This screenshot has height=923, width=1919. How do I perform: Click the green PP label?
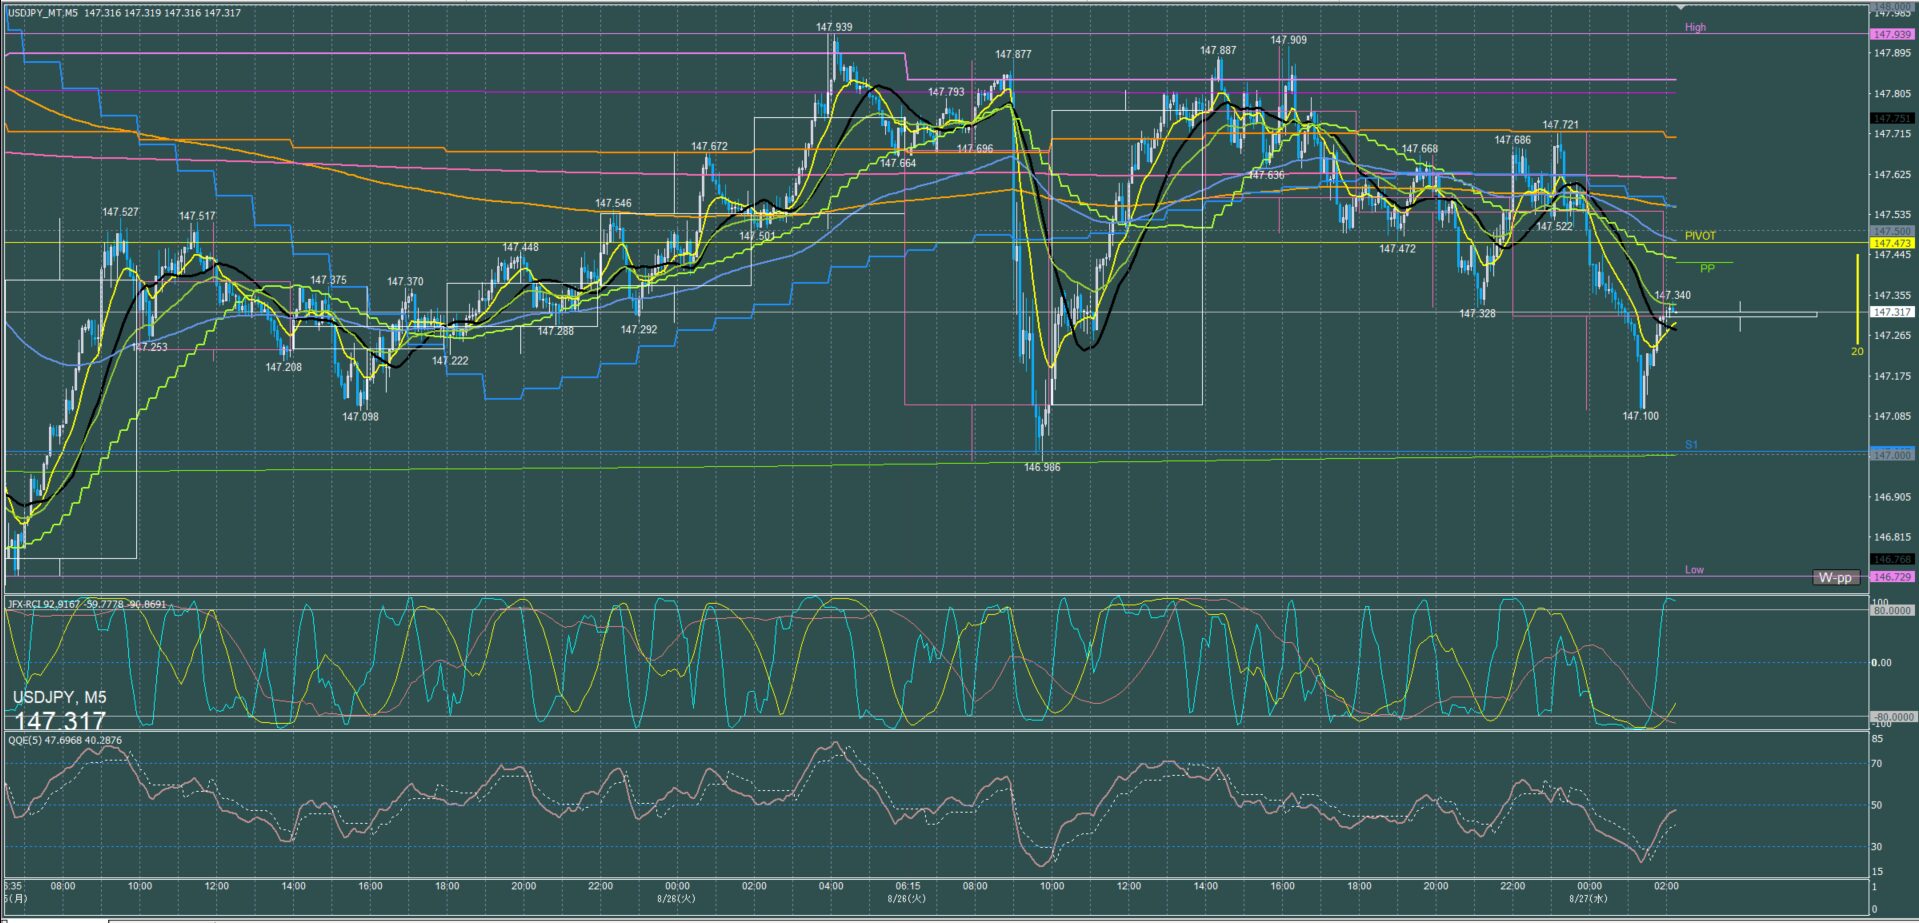point(1707,268)
